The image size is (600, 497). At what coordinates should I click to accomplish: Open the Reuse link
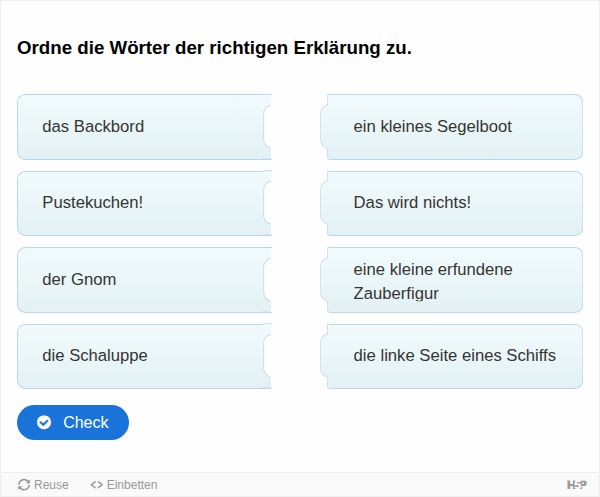(43, 484)
